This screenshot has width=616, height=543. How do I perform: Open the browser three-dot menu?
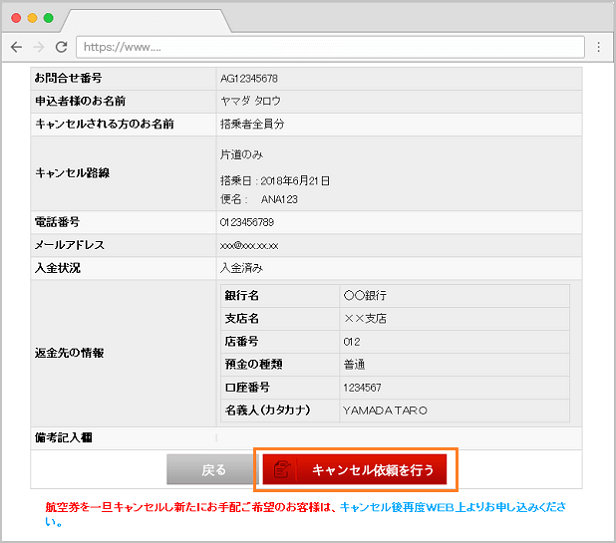click(x=596, y=47)
